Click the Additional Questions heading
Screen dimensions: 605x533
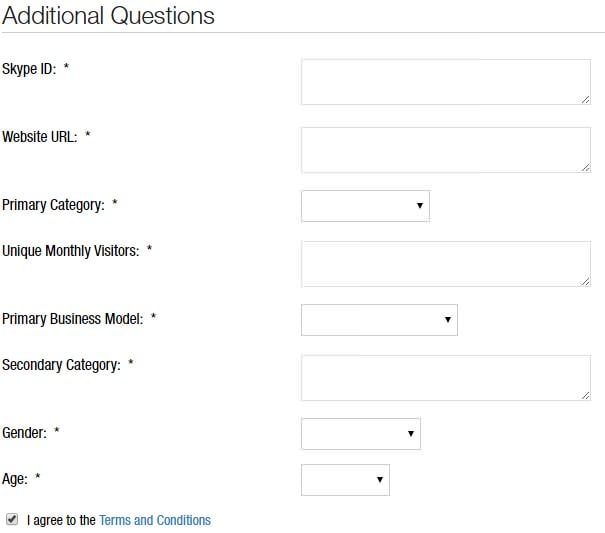click(x=109, y=16)
